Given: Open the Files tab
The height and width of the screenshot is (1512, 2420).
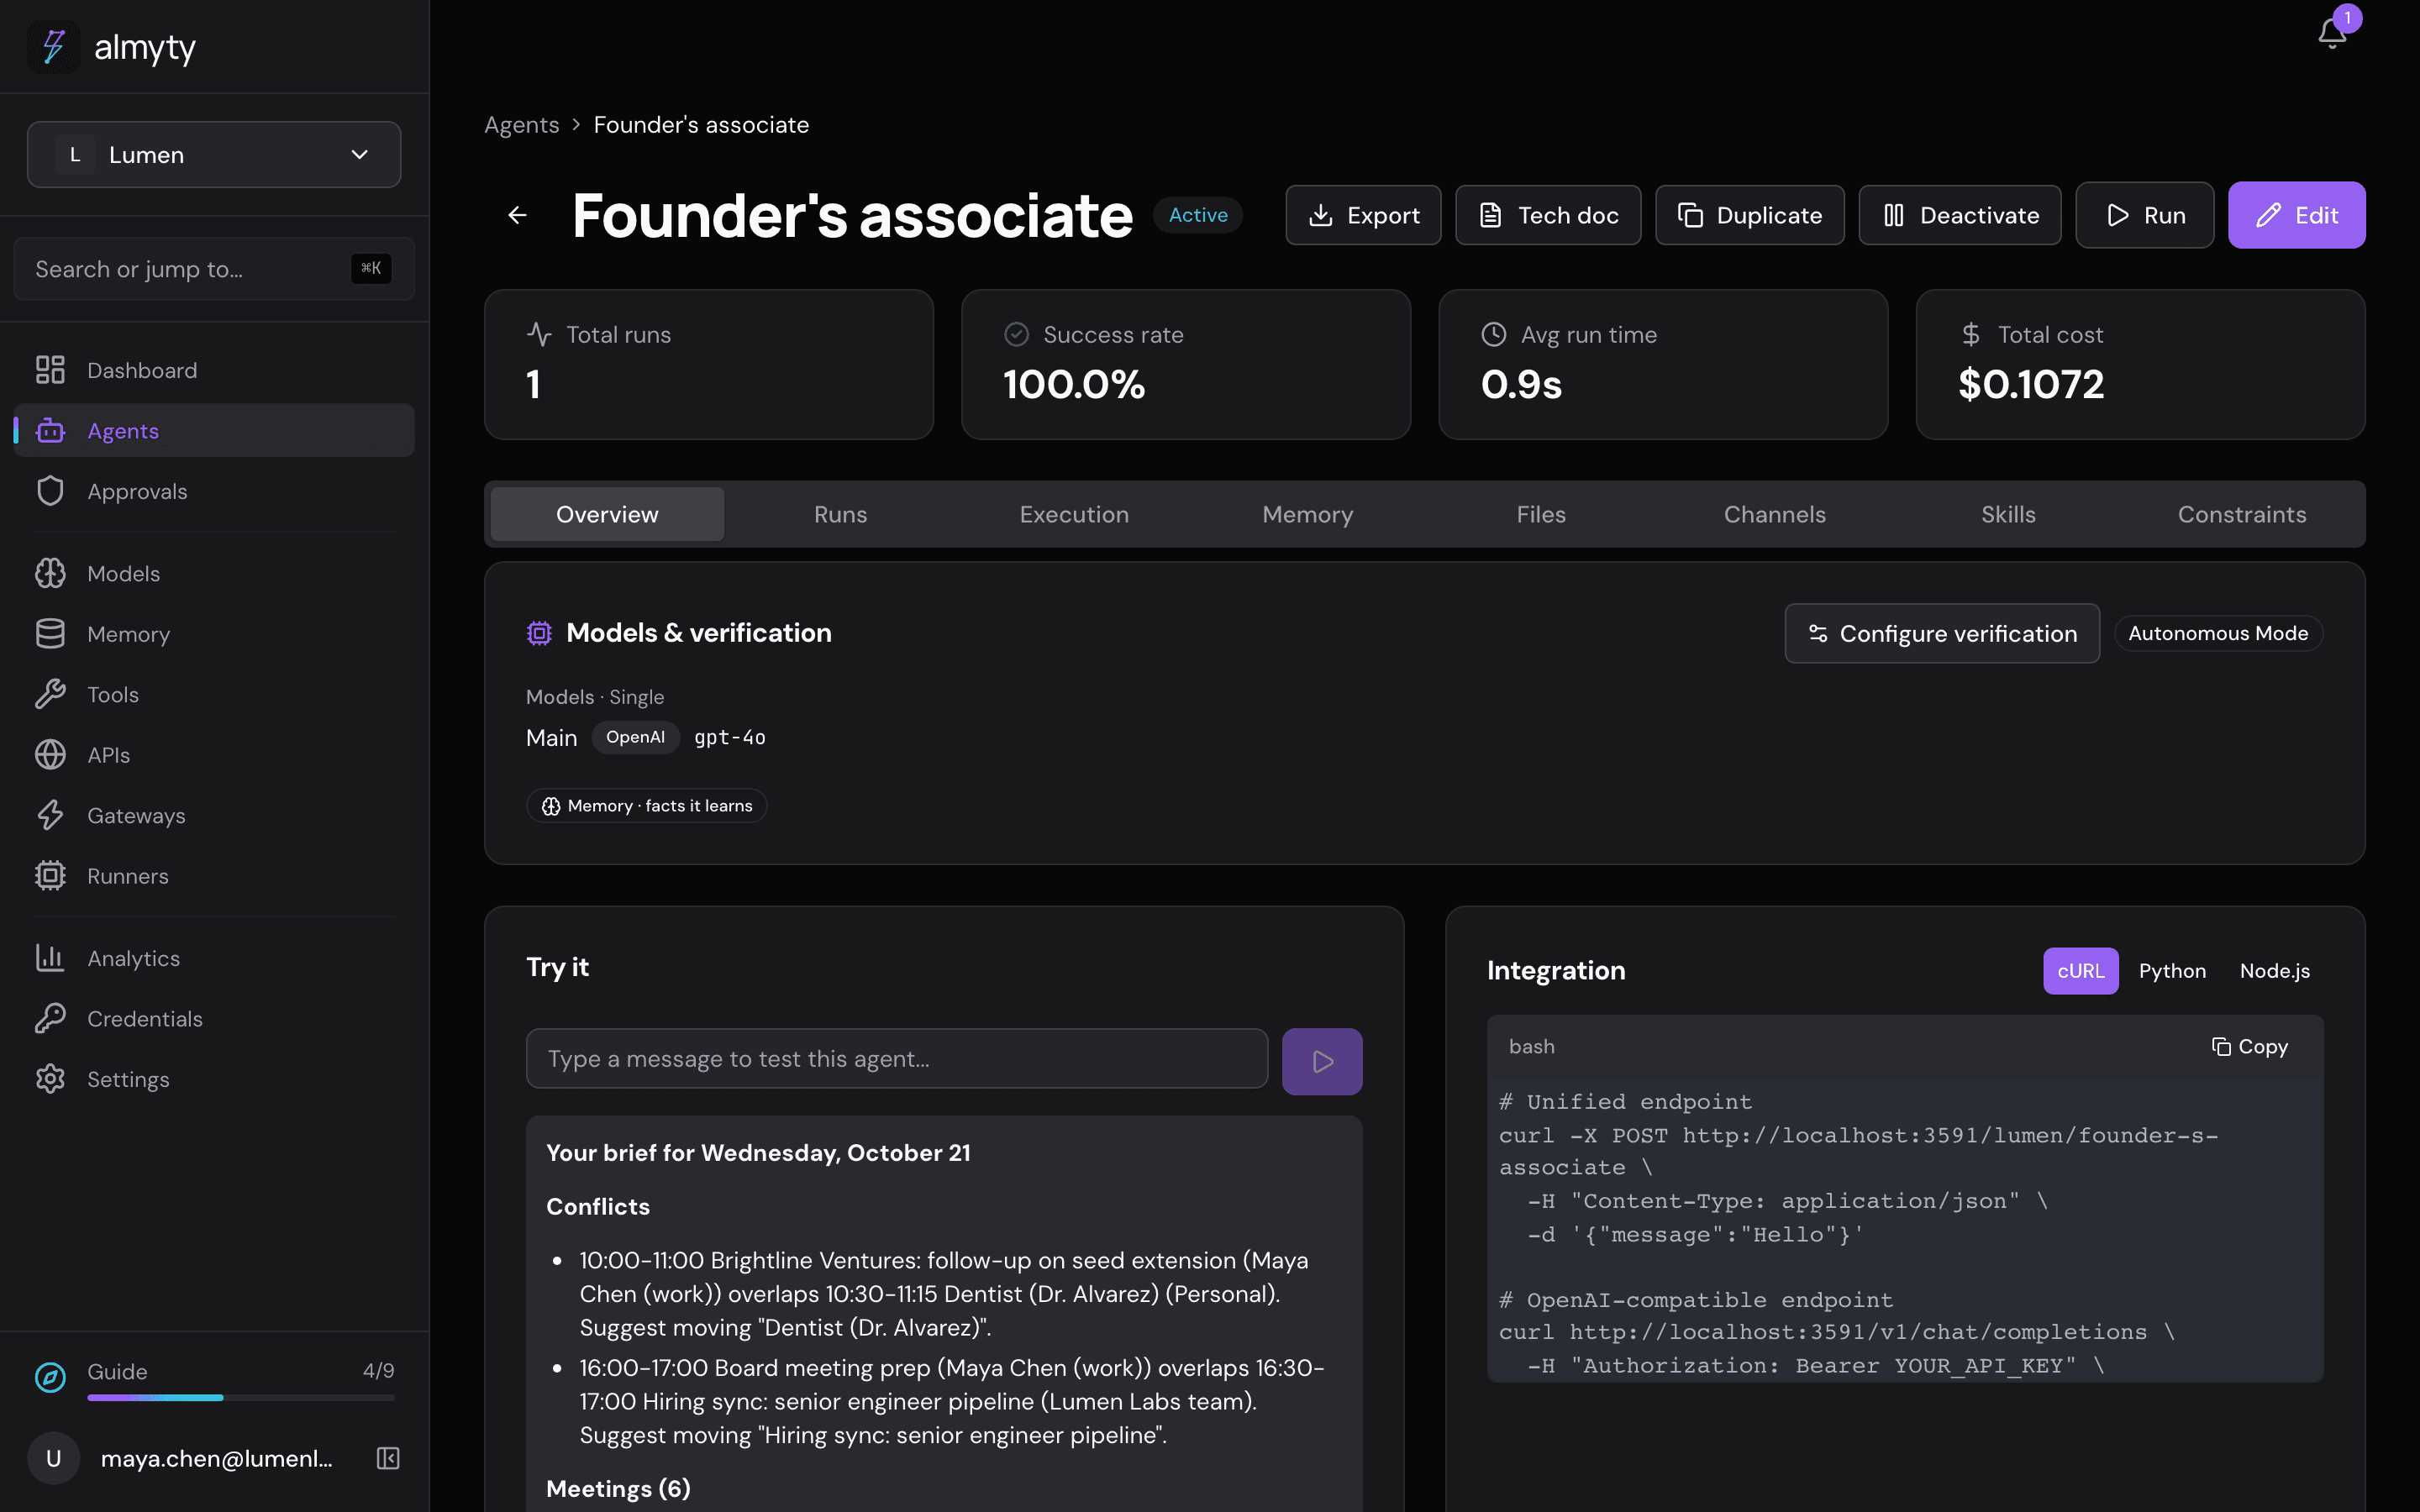Looking at the screenshot, I should coord(1541,514).
